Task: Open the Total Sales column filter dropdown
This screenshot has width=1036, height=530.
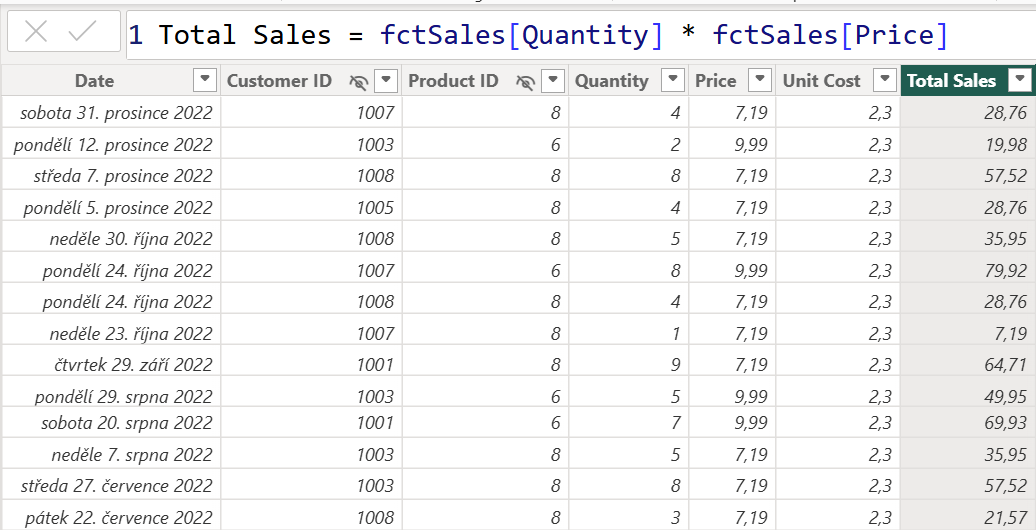Action: point(1019,80)
